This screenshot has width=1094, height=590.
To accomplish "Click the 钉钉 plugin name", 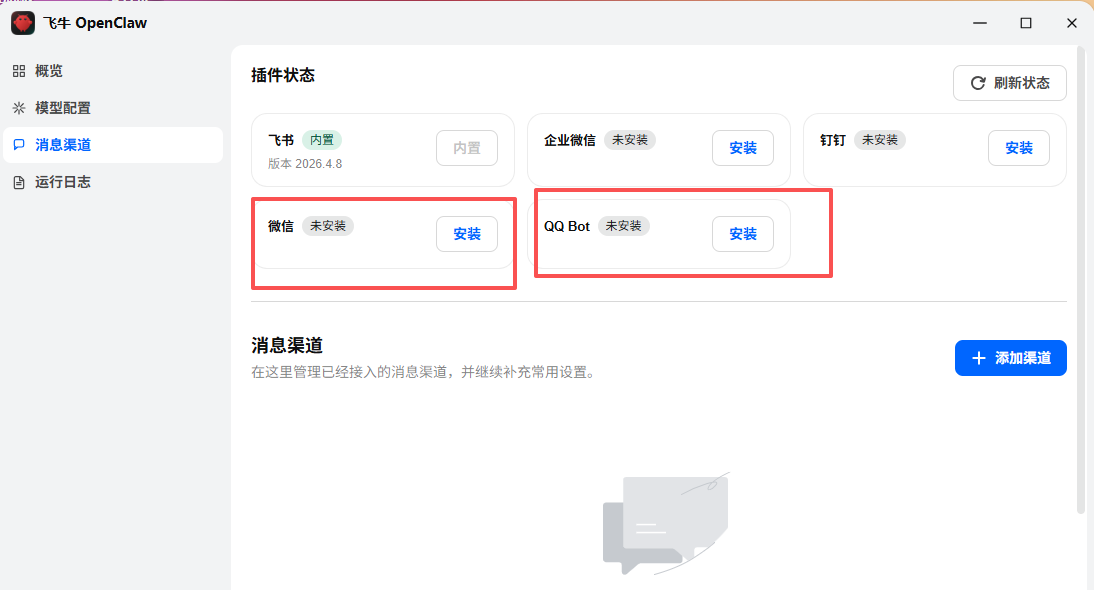I will click(833, 140).
